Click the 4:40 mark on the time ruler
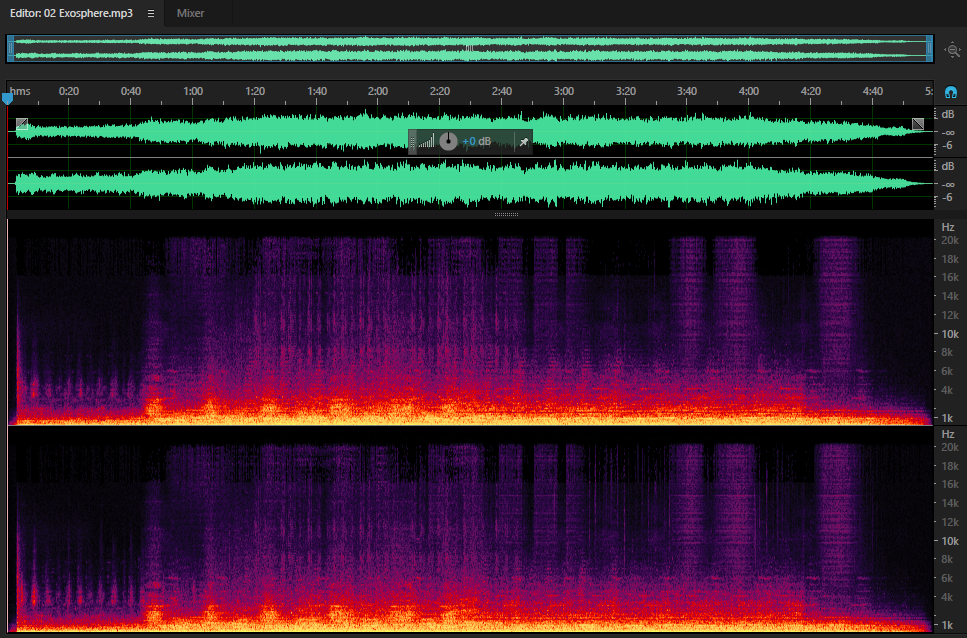967x638 pixels. pos(873,91)
